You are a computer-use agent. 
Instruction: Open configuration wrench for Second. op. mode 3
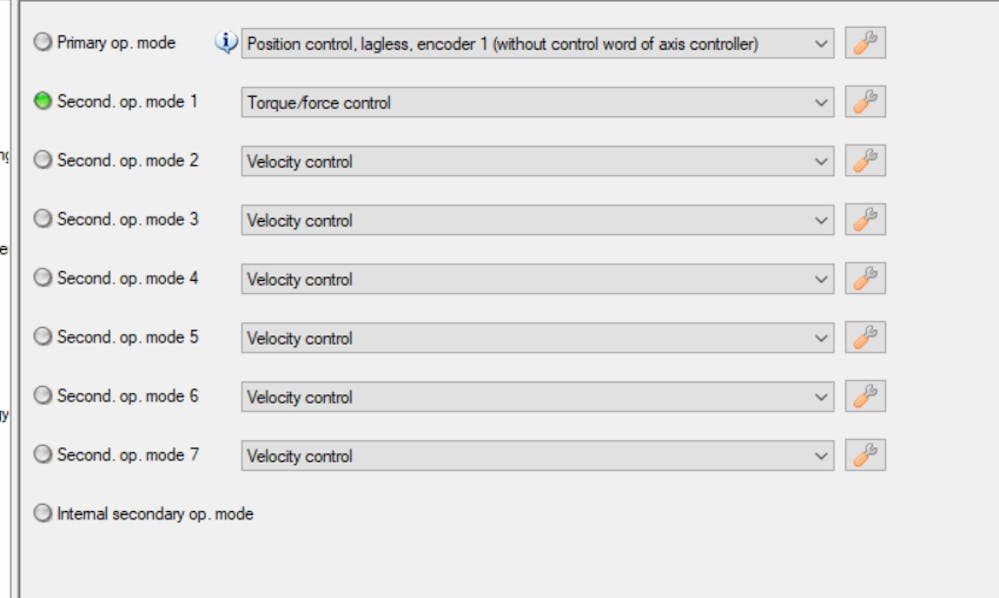pyautogui.click(x=865, y=220)
